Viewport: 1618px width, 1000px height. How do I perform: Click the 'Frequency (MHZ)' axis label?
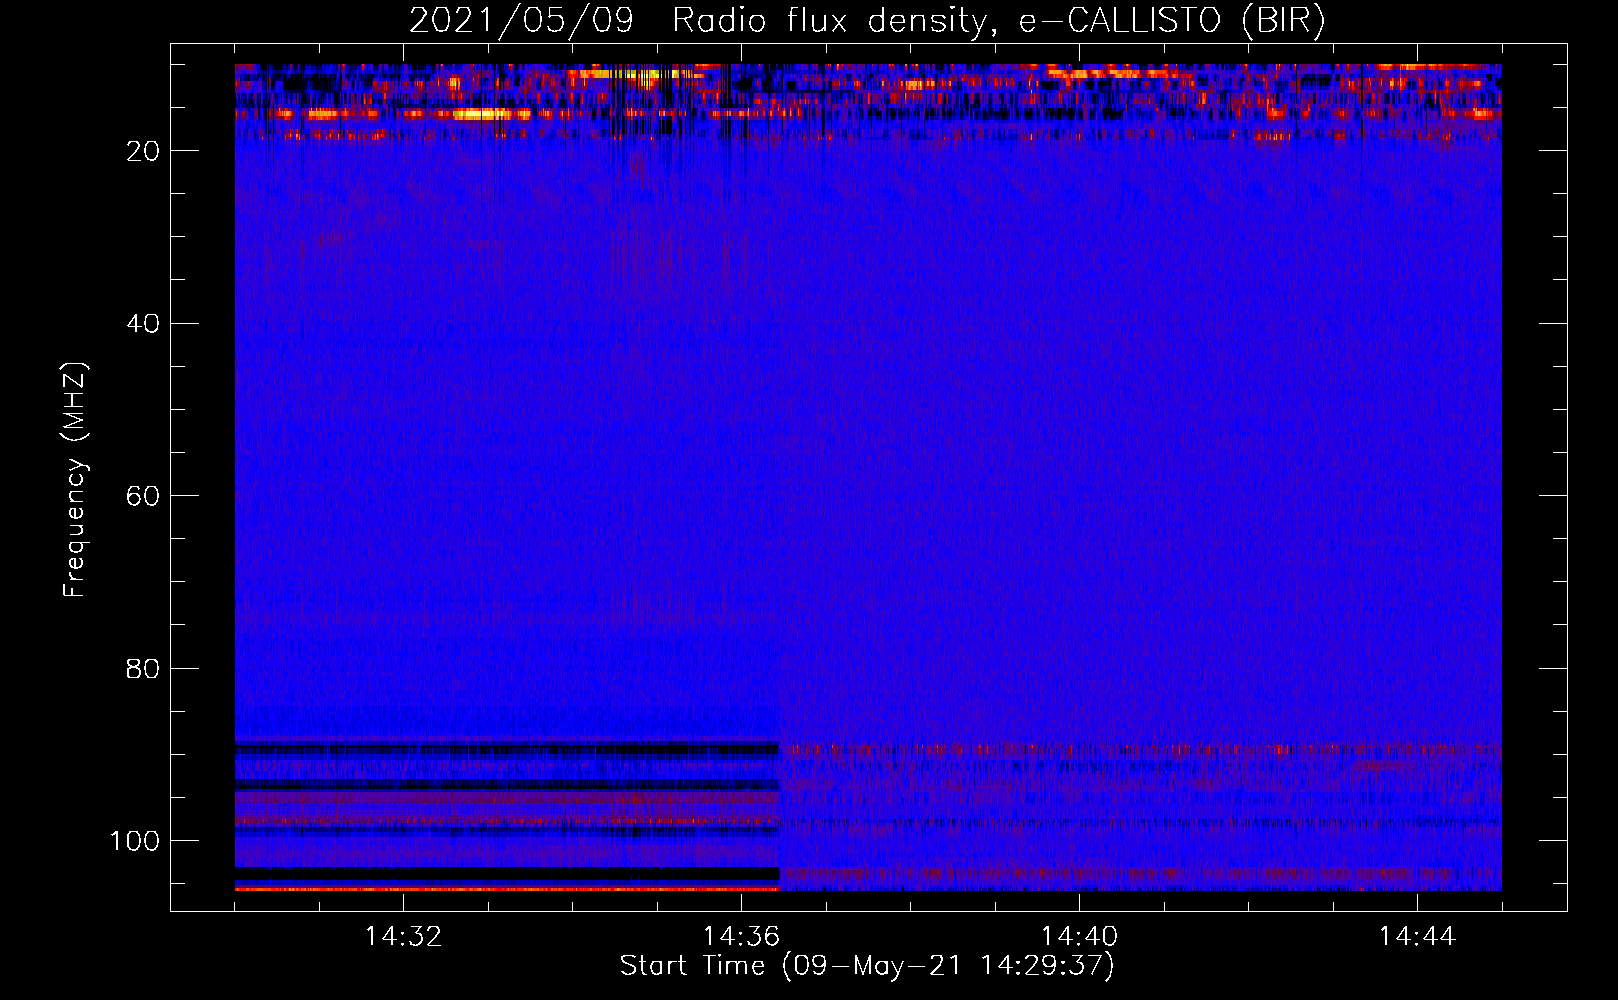click(x=75, y=480)
